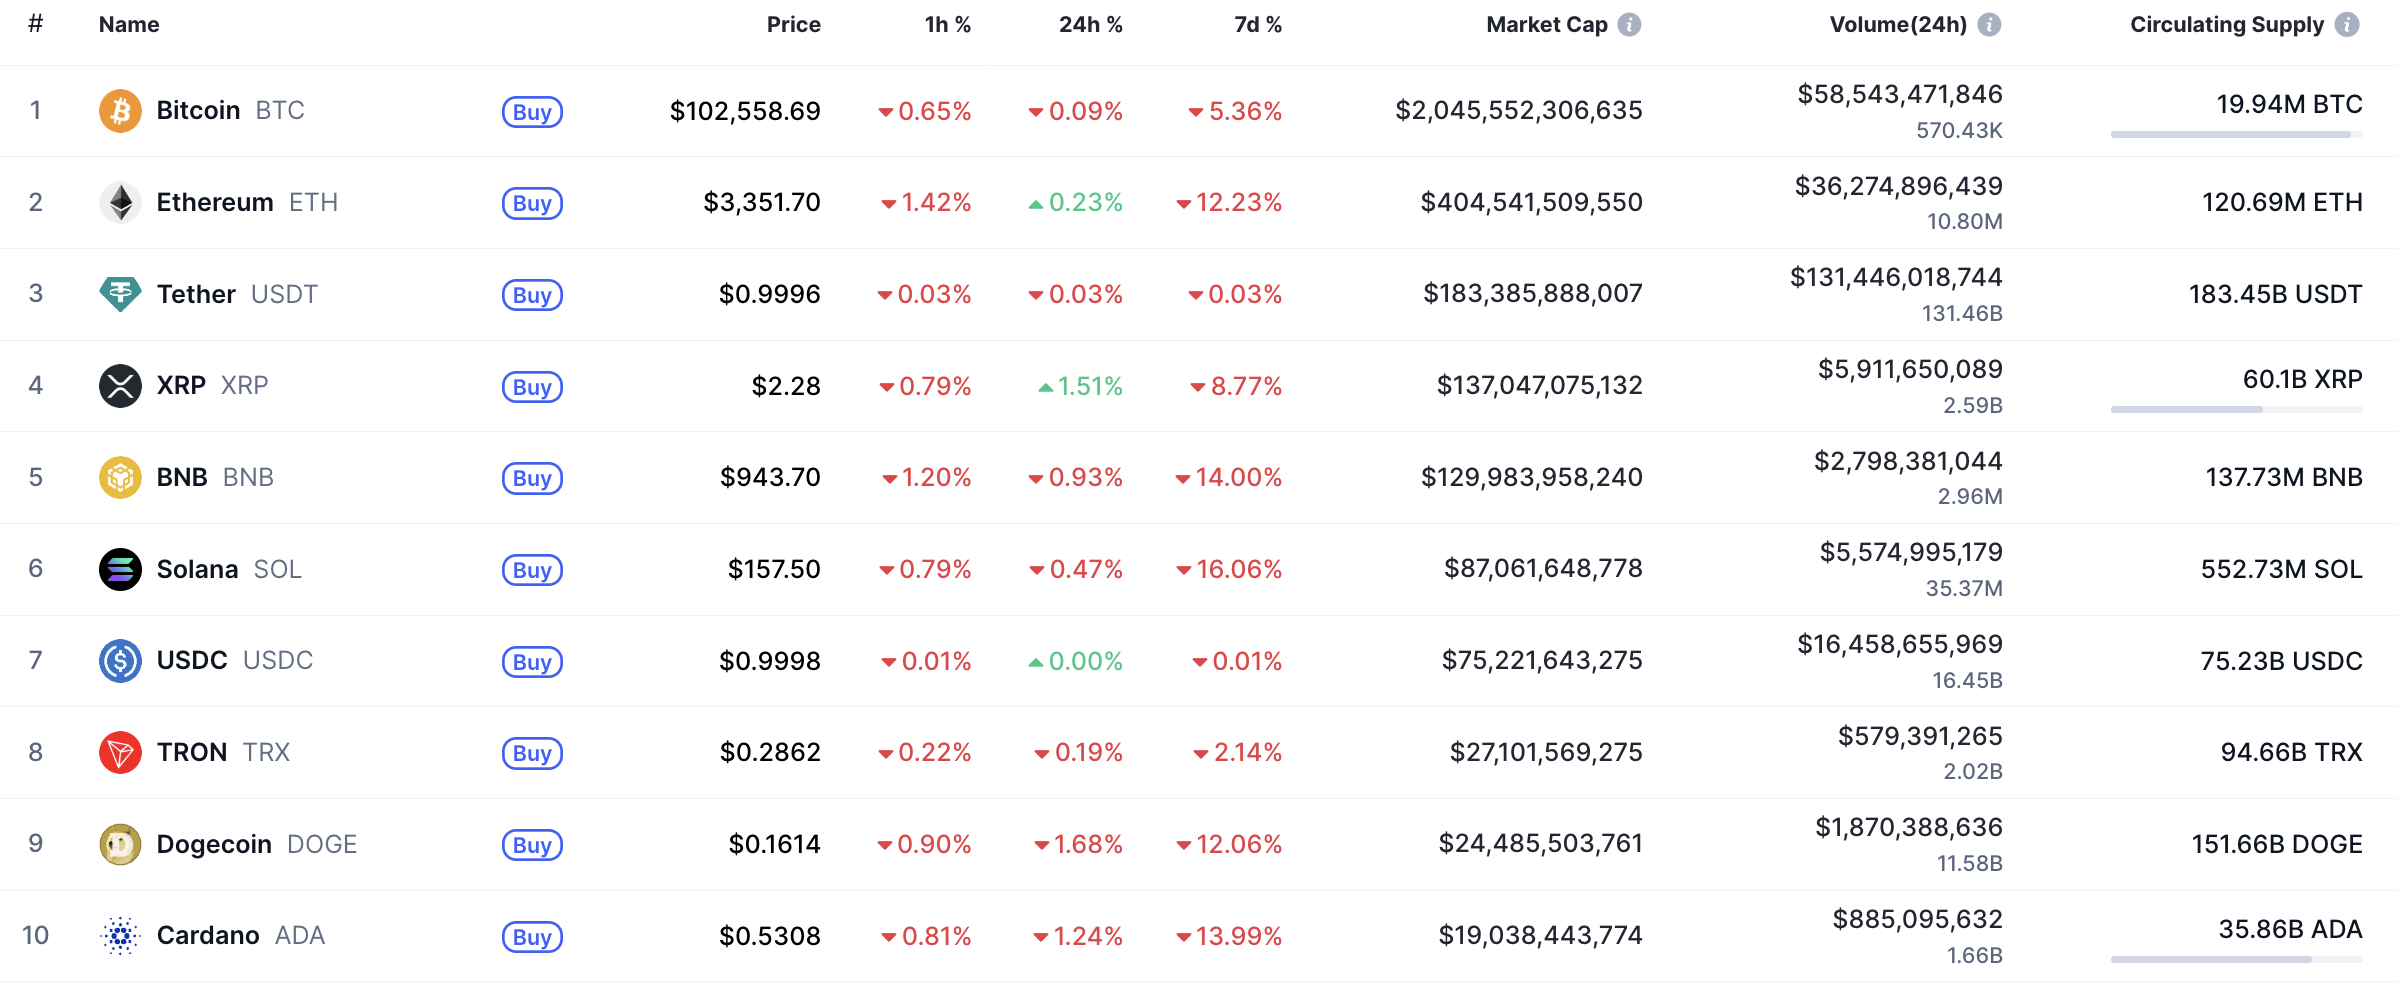Sort table by Price column header
2398x986 pixels.
tap(793, 25)
